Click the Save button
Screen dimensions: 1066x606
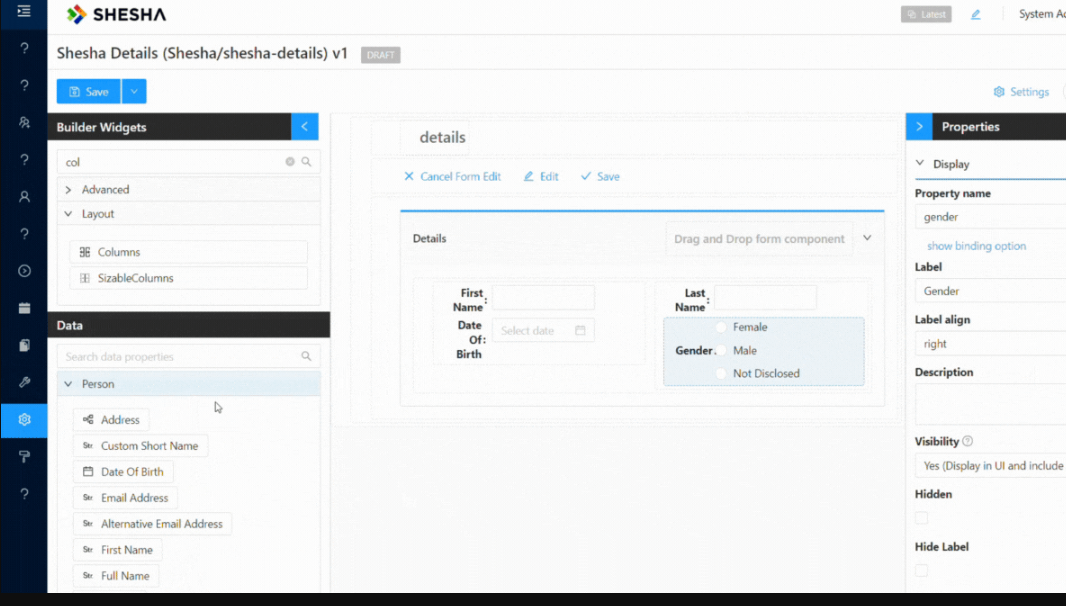point(88,91)
